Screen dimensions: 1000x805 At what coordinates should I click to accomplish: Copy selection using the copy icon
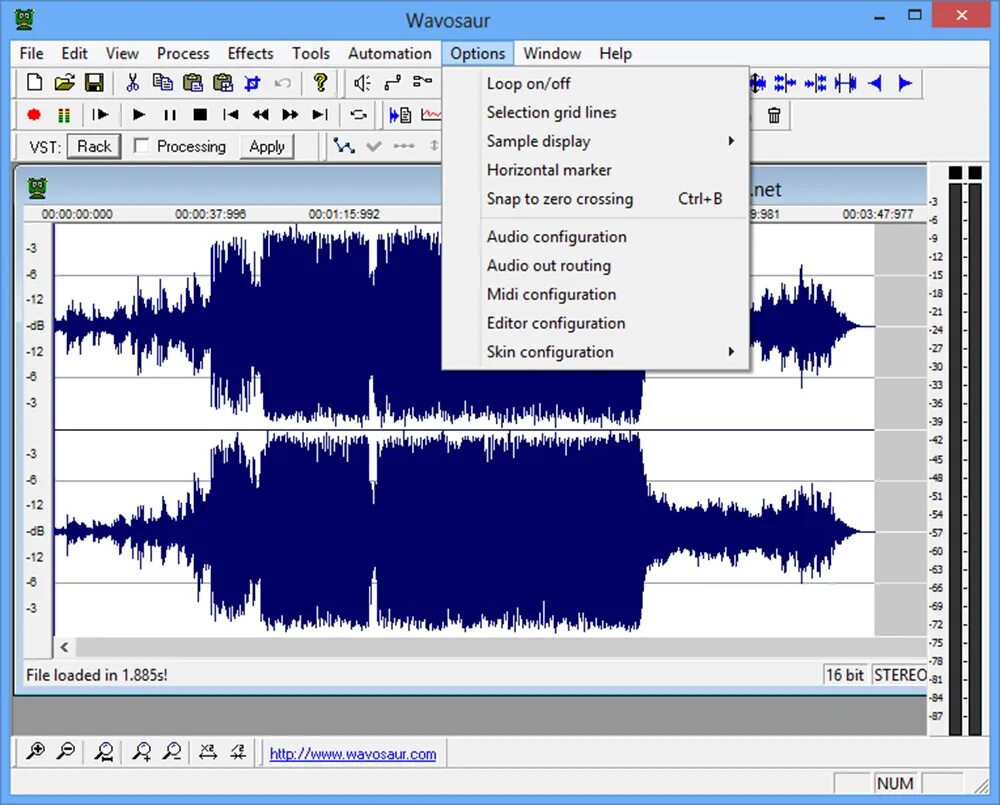pyautogui.click(x=162, y=83)
